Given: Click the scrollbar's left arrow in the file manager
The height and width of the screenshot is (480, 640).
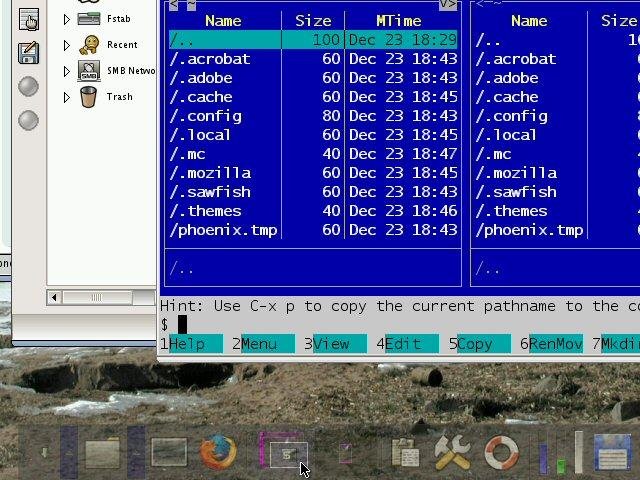Looking at the screenshot, I should coord(55,297).
